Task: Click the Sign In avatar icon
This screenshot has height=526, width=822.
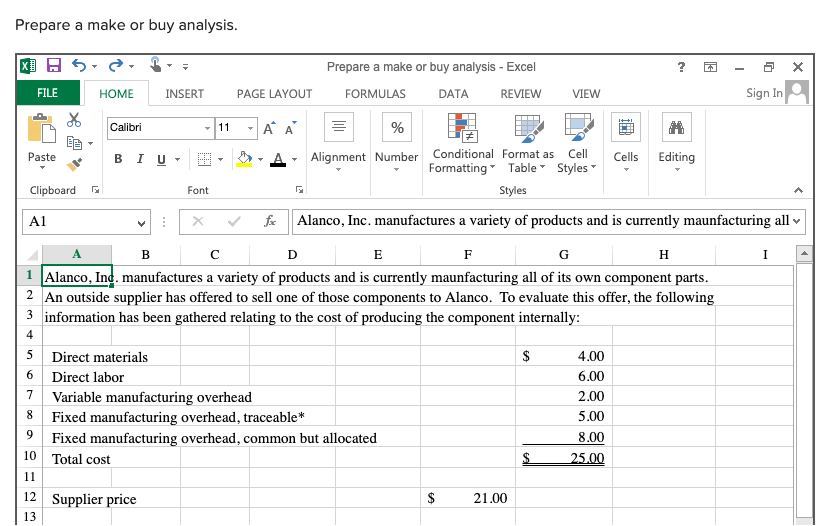Action: tap(797, 92)
